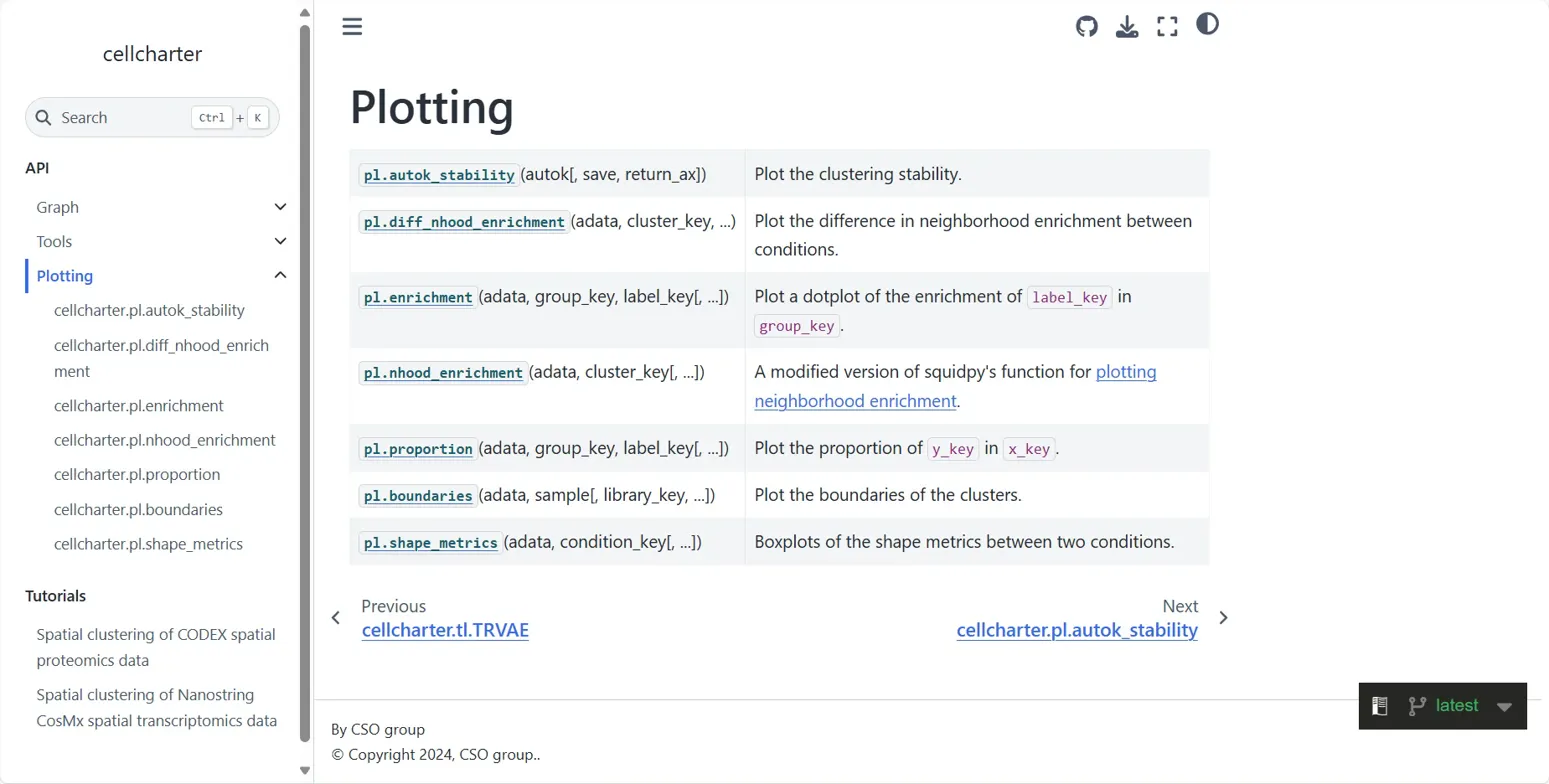Click the x_key code snippet
1549x784 pixels.
tap(1029, 449)
